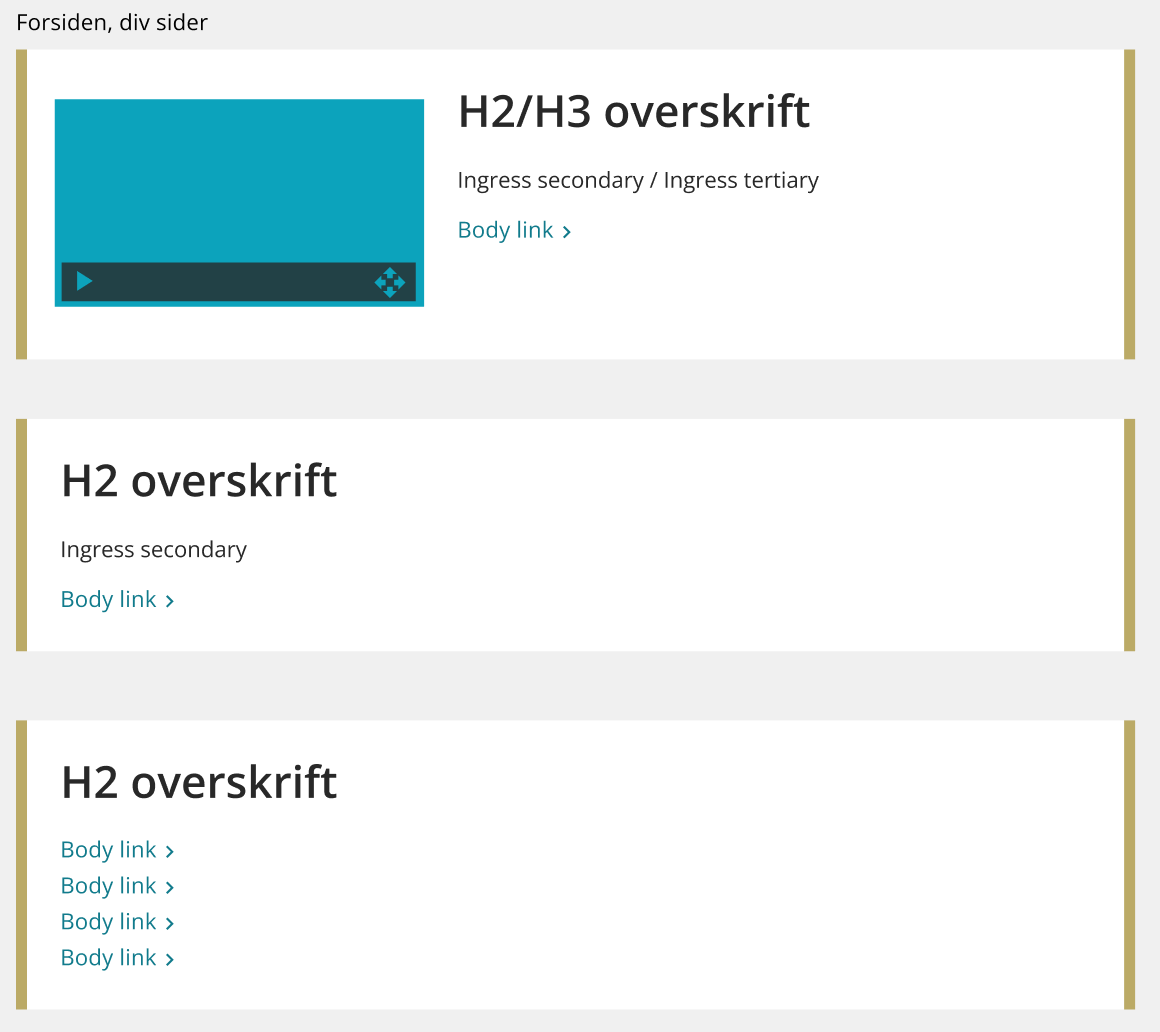This screenshot has height=1032, width=1160.
Task: Click the four-arrow fullscreen icon in video
Action: tap(390, 282)
